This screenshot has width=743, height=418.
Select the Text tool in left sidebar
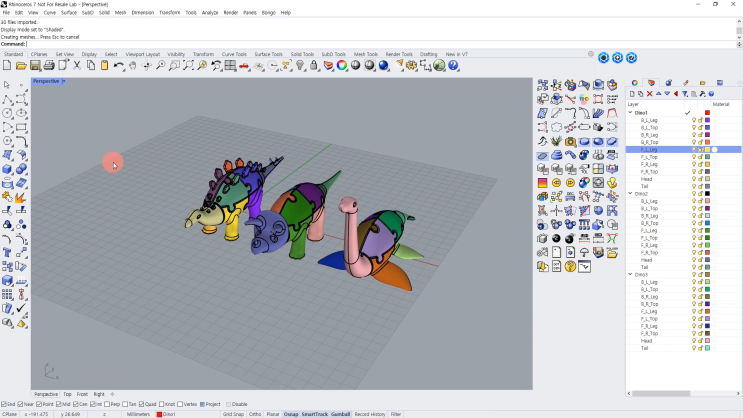pyautogui.click(x=7, y=253)
